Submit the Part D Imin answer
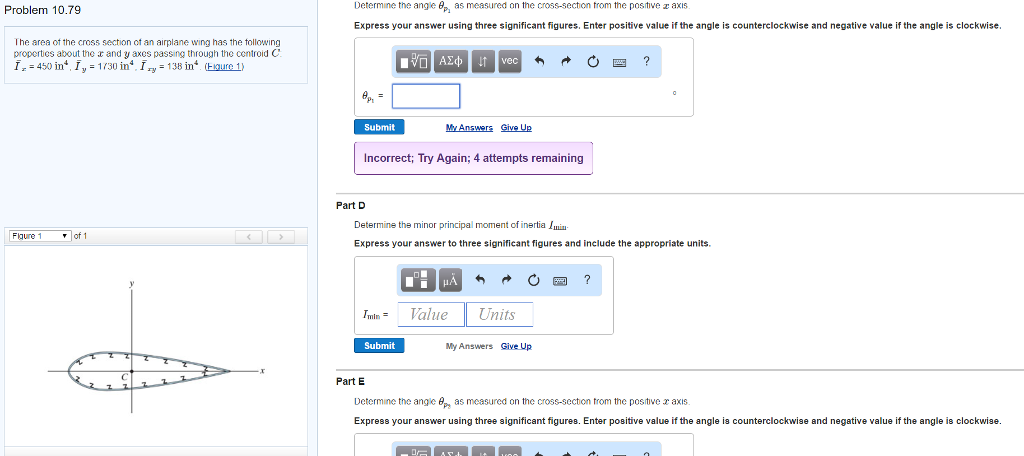Screen dimensions: 1024x456 [379, 346]
